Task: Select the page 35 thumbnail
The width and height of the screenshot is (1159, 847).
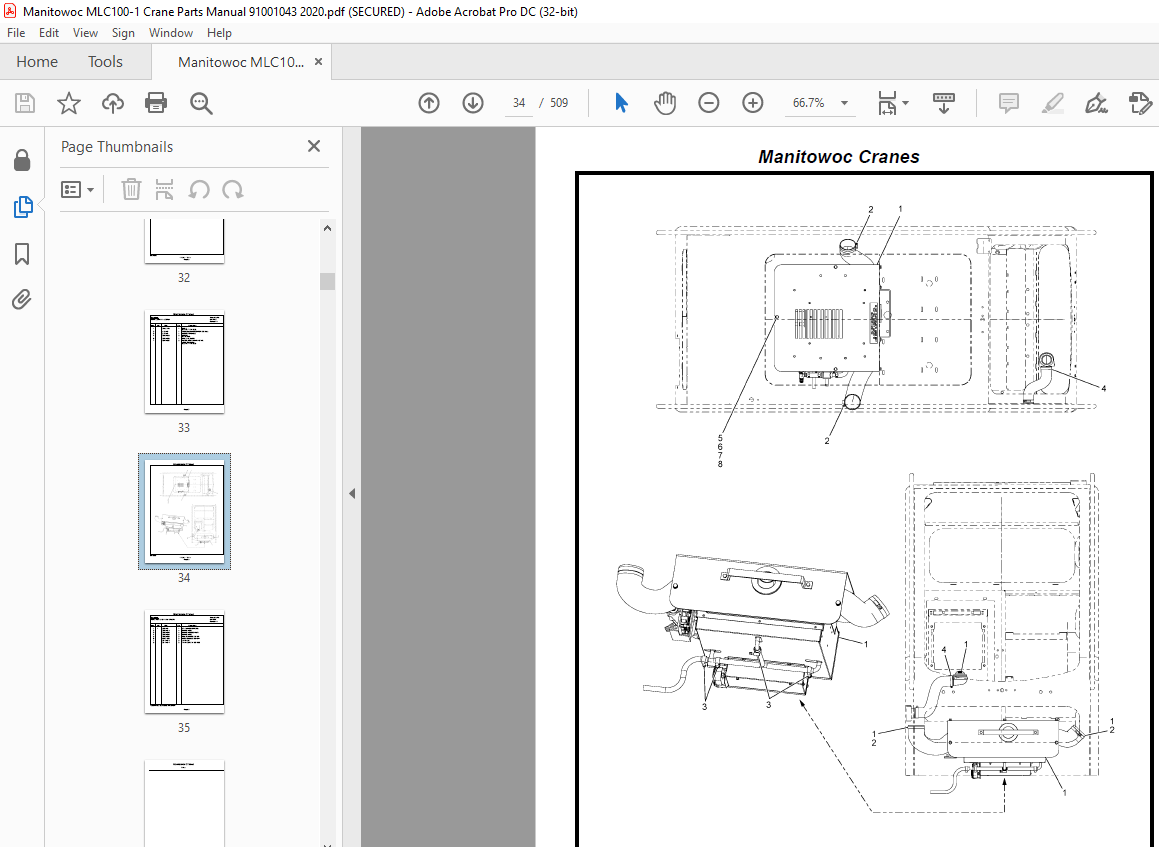Action: coord(184,661)
